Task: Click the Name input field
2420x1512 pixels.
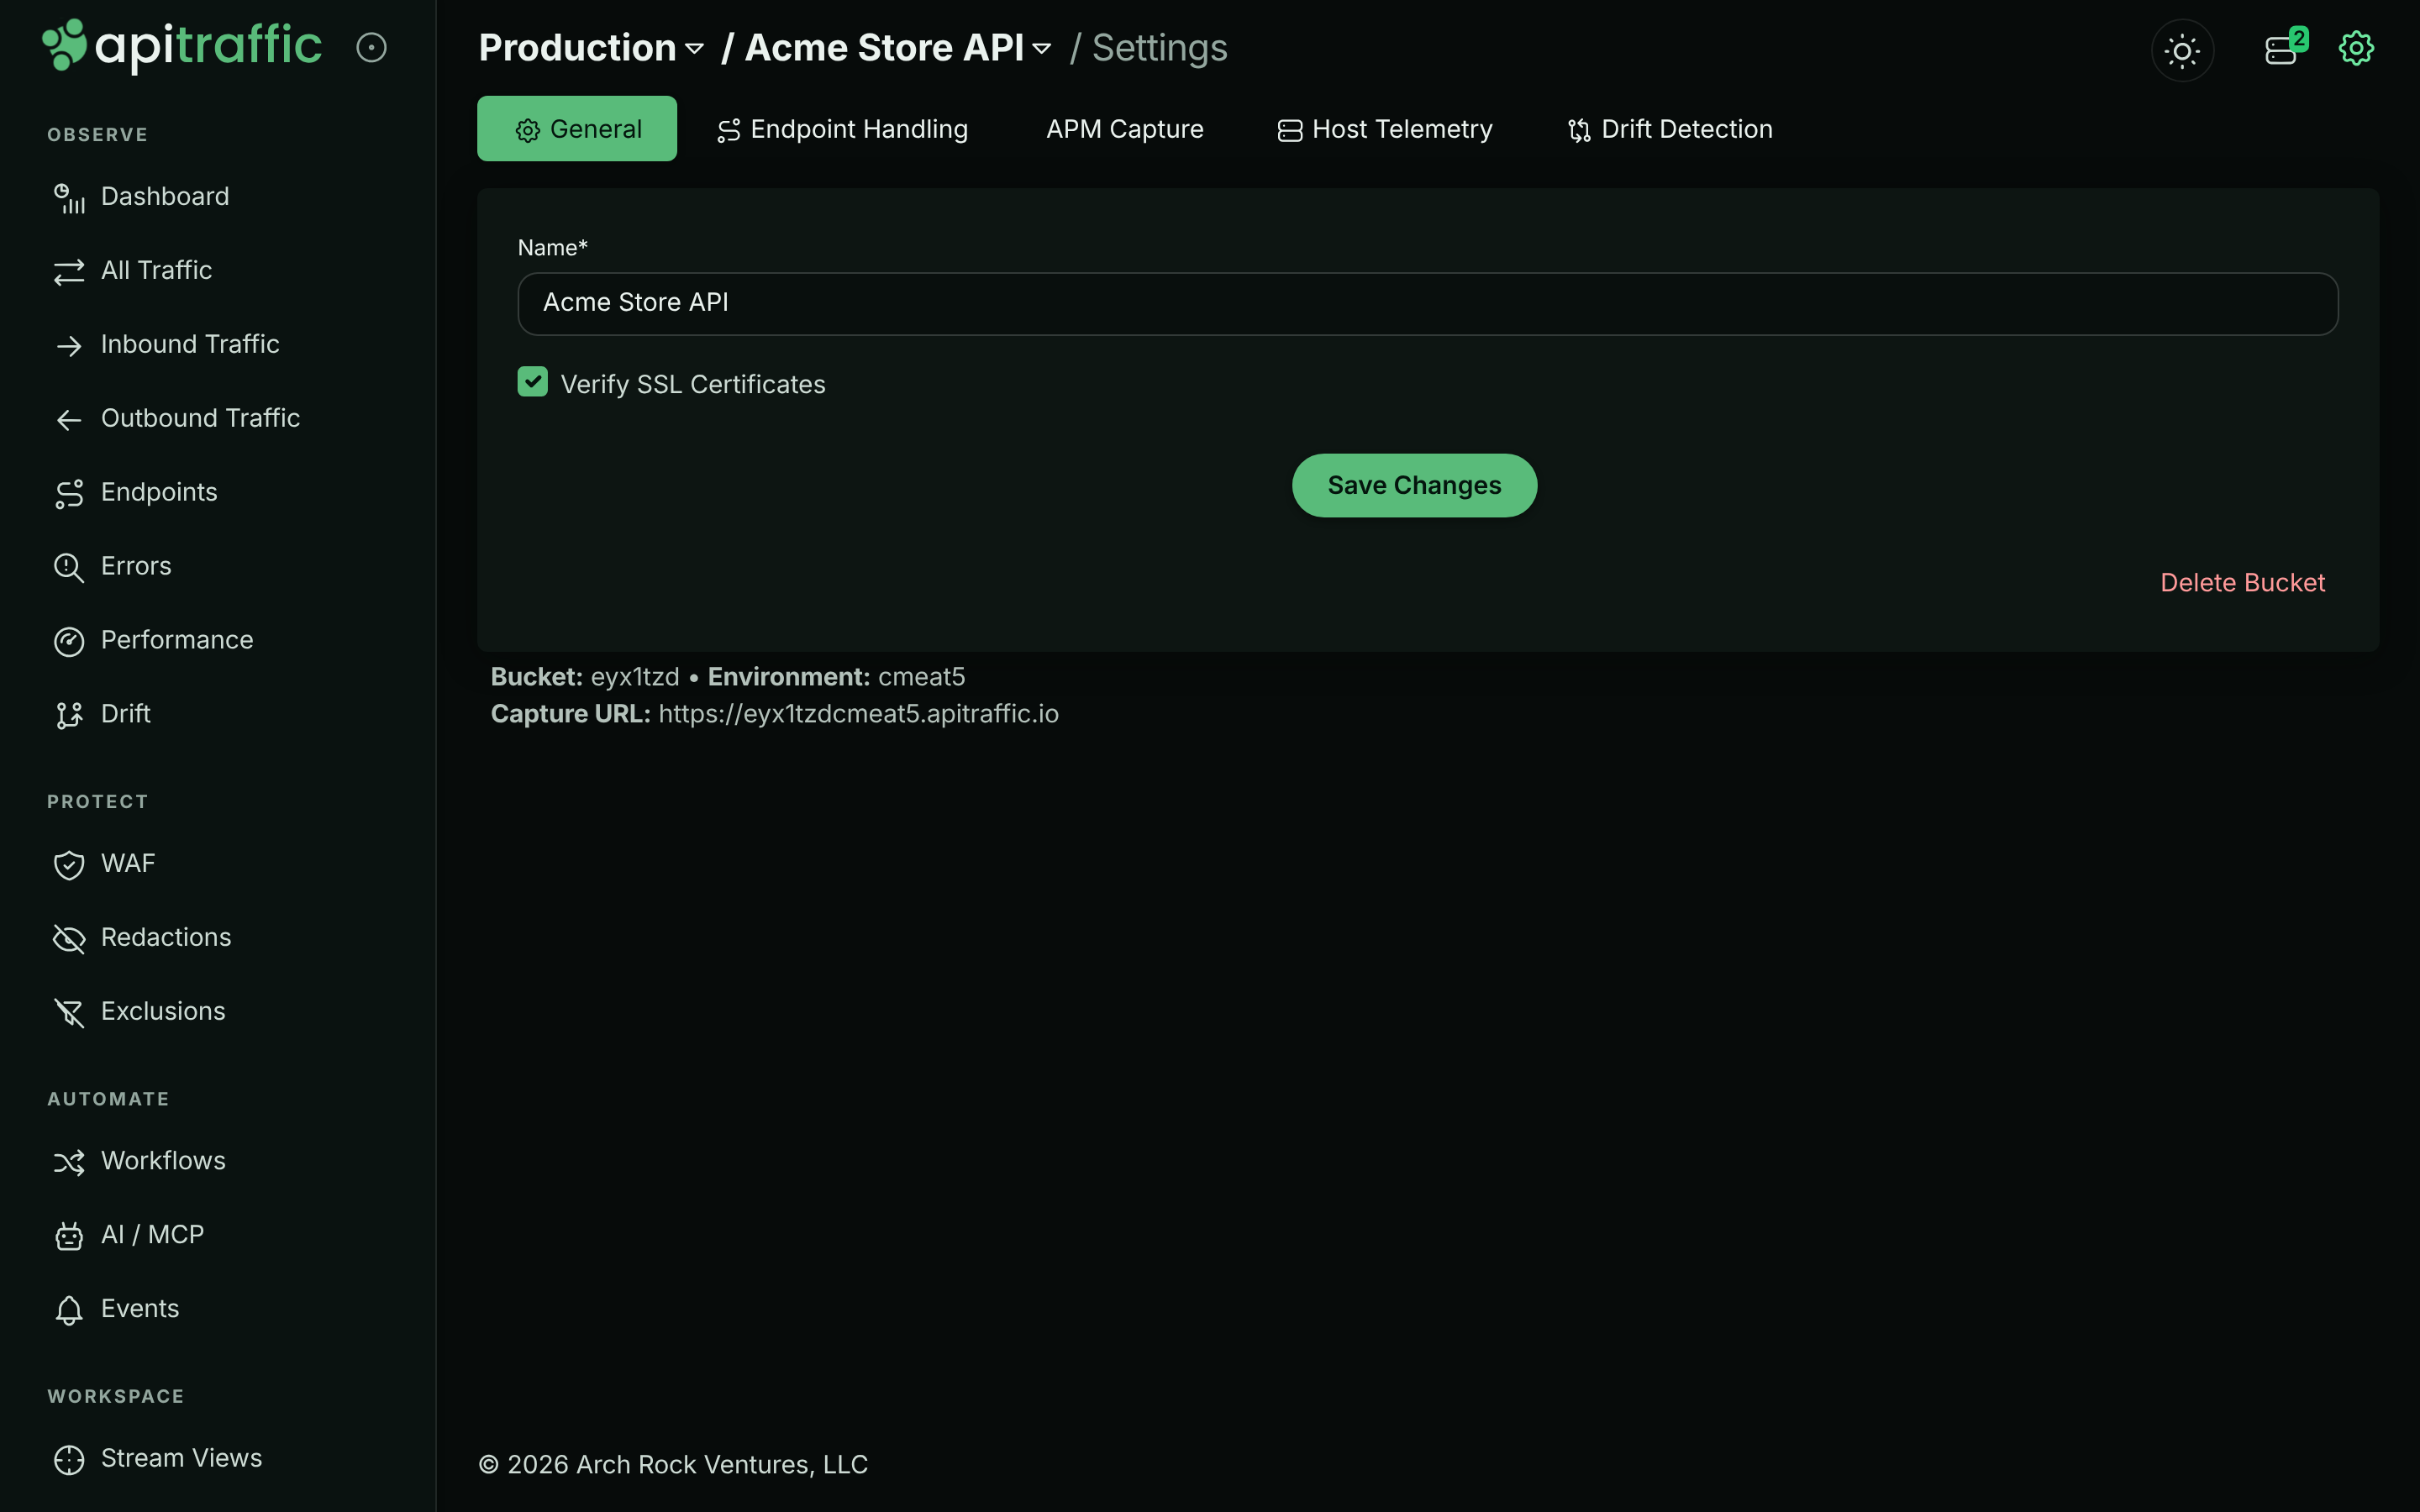Action: [1428, 303]
